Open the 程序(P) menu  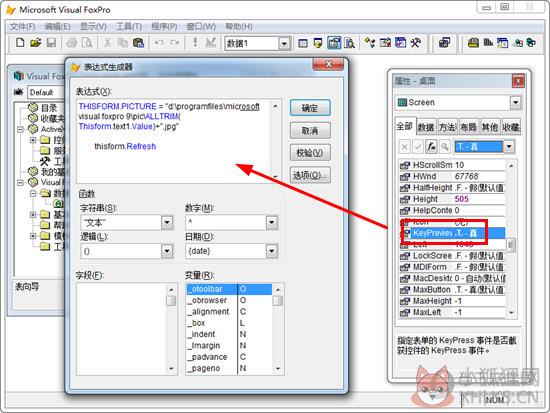(164, 27)
